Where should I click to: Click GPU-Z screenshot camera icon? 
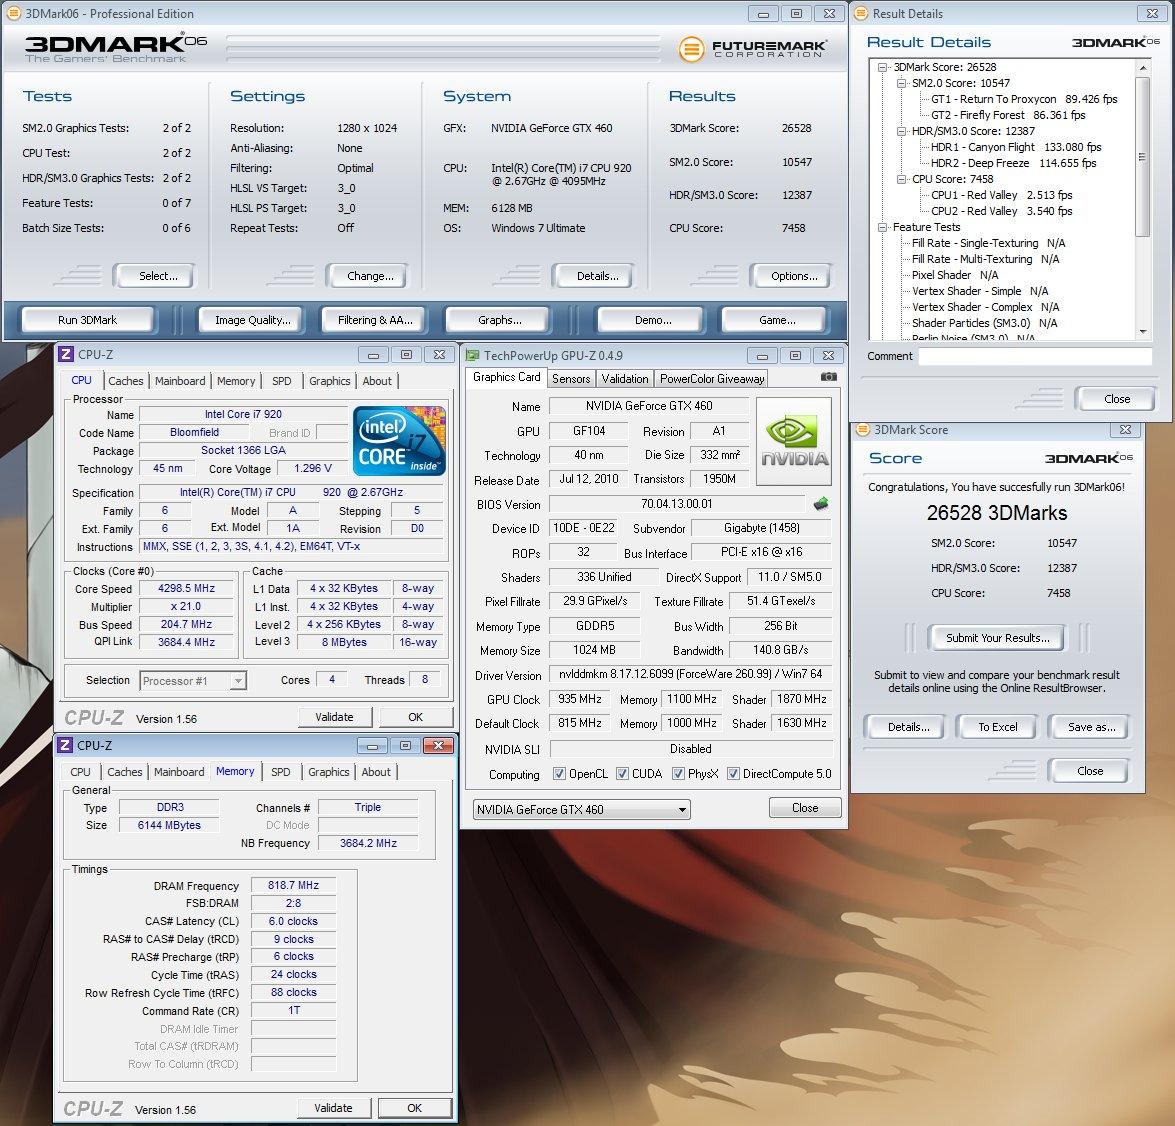[828, 377]
